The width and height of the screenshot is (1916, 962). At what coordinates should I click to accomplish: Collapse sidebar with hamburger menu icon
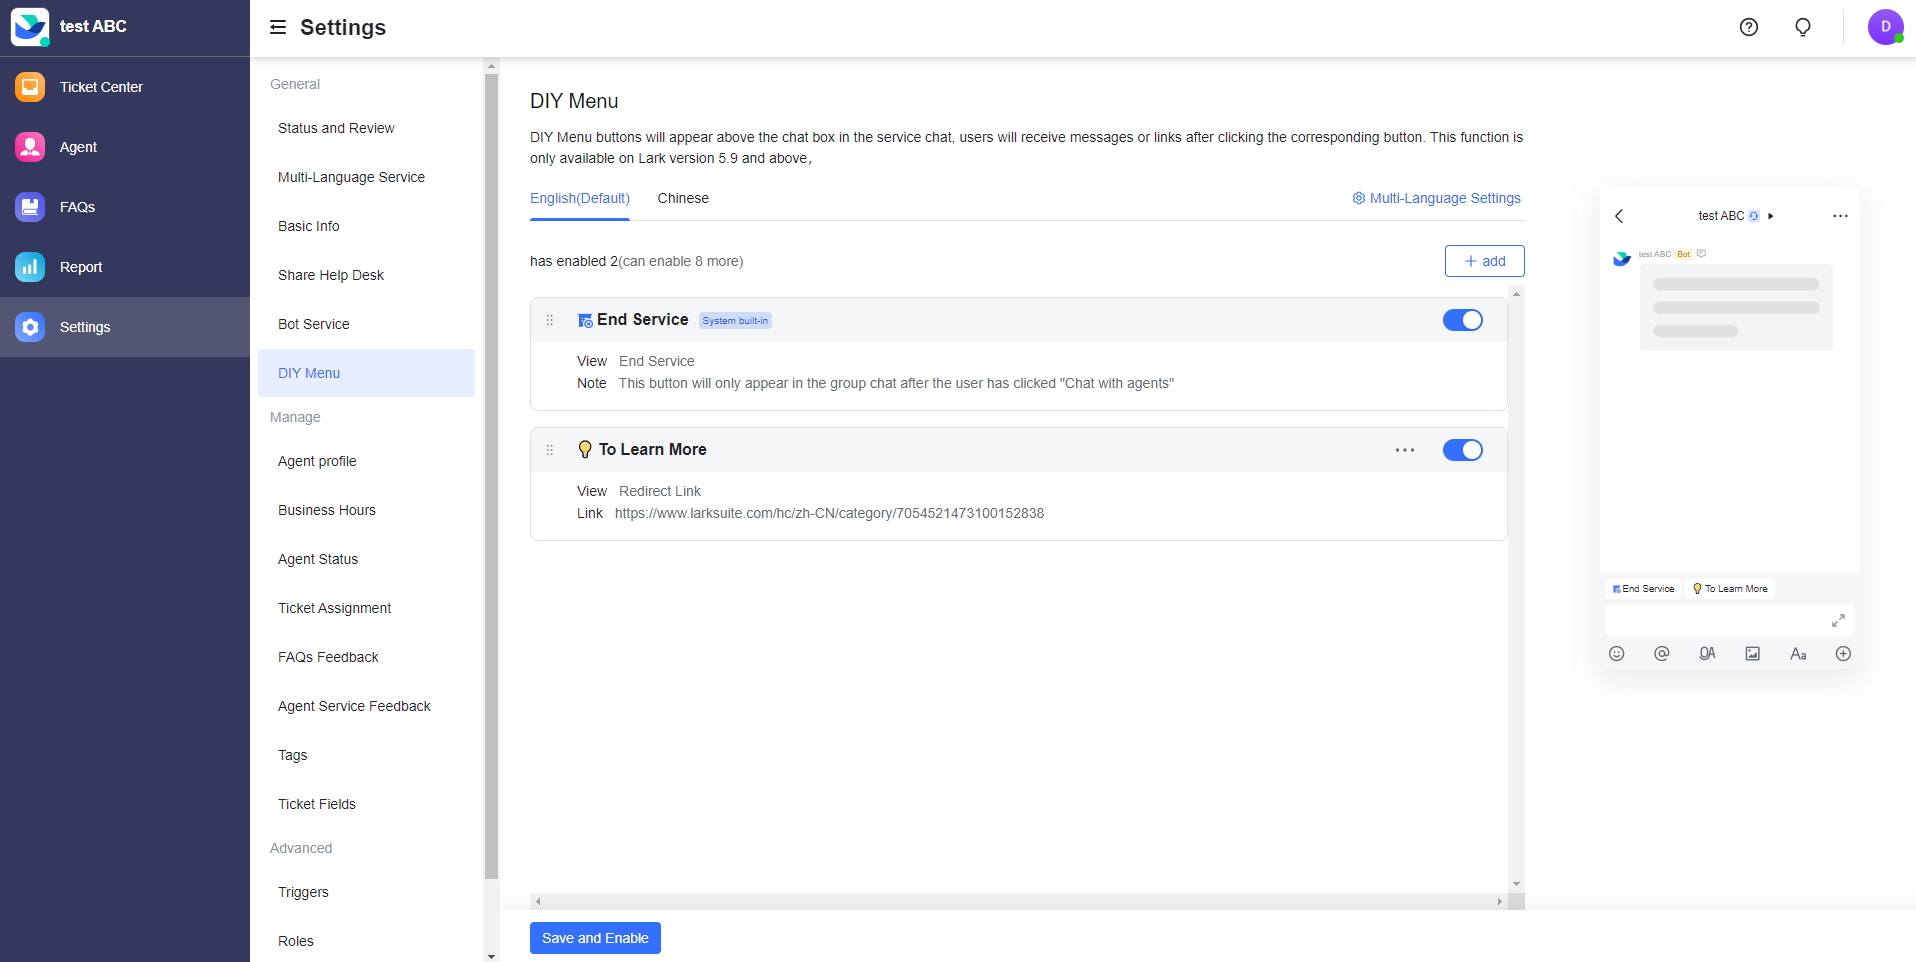pos(278,27)
